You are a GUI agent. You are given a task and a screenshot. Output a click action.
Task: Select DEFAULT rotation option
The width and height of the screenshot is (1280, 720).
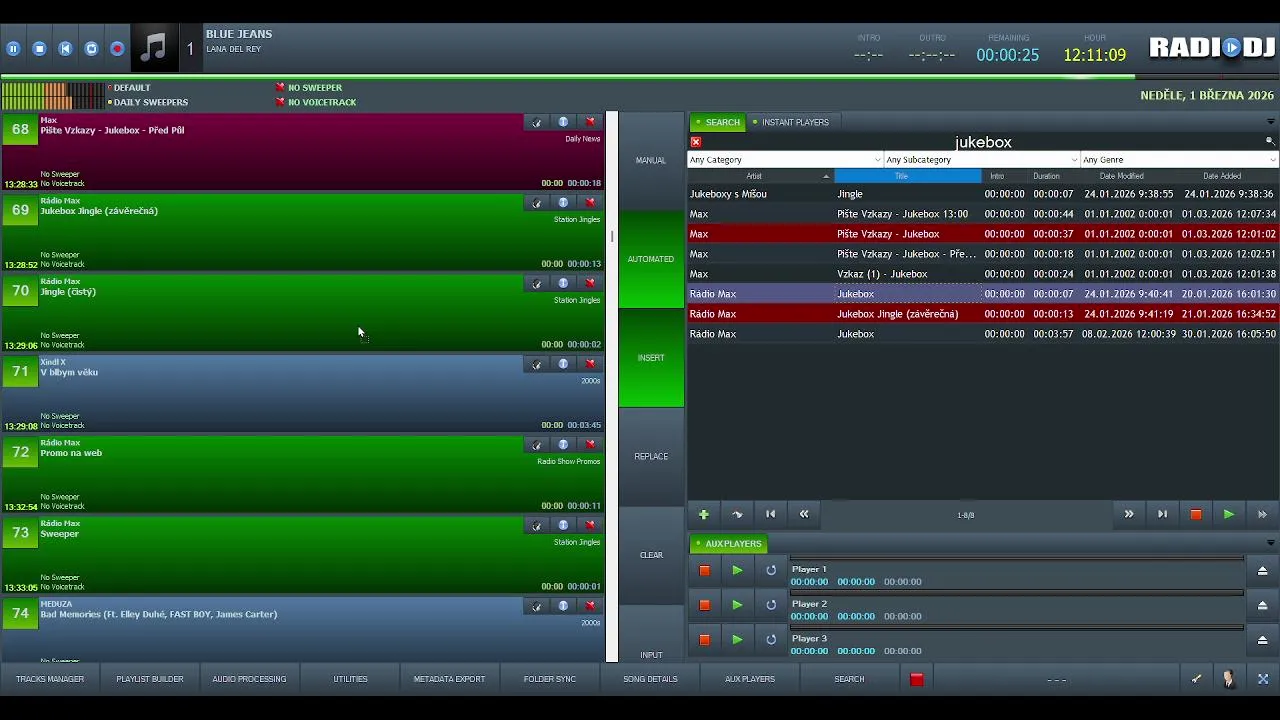tap(128, 88)
